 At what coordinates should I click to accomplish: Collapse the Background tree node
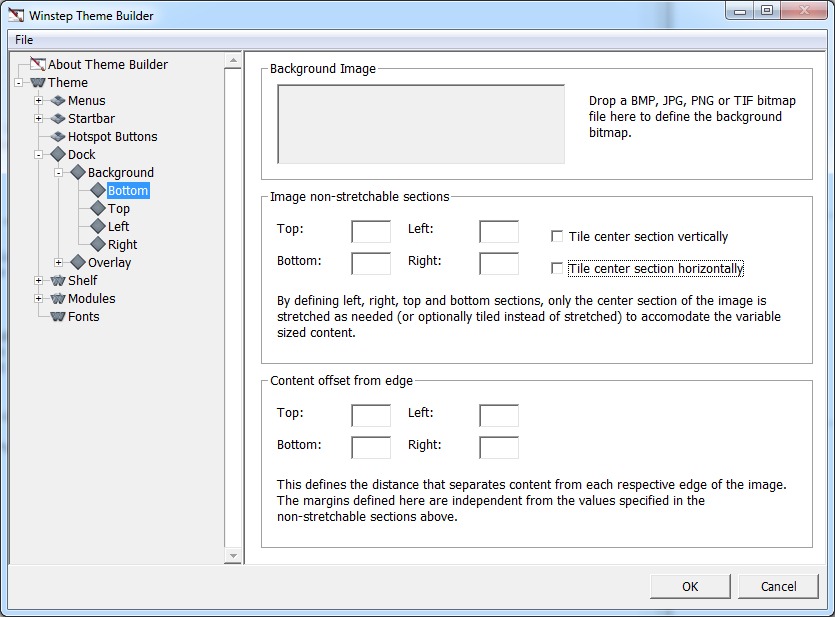(x=59, y=173)
